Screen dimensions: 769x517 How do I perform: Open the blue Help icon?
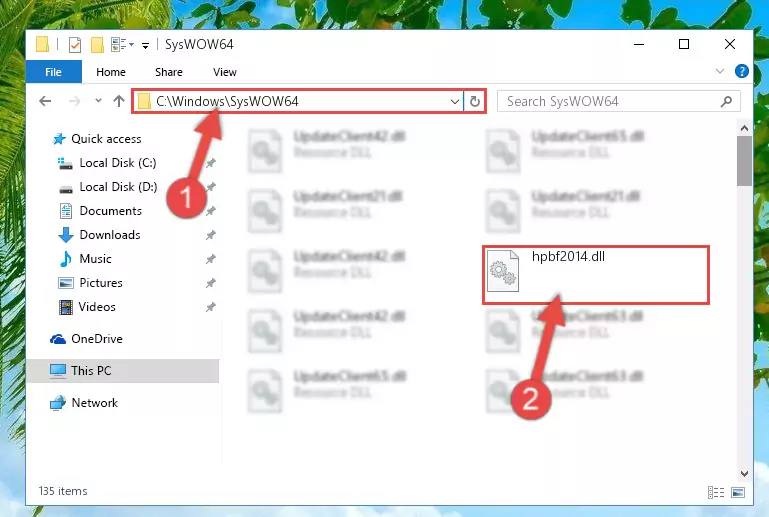(x=742, y=72)
